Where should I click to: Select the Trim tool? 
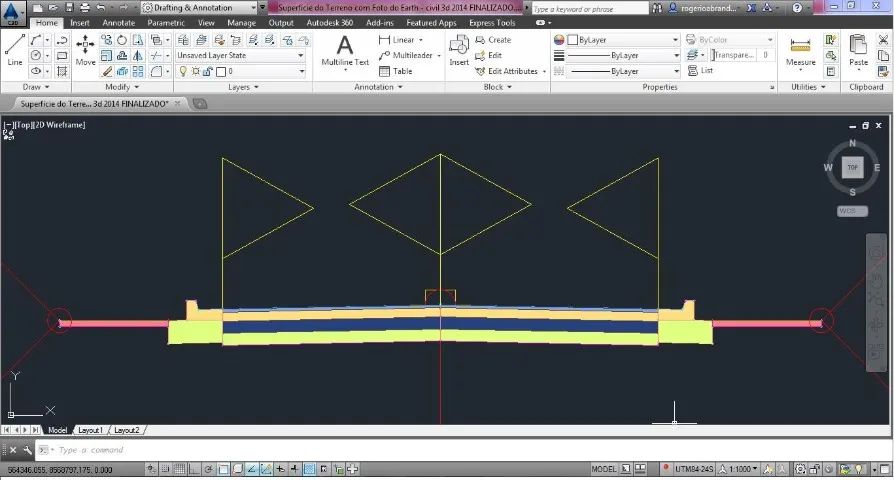156,55
